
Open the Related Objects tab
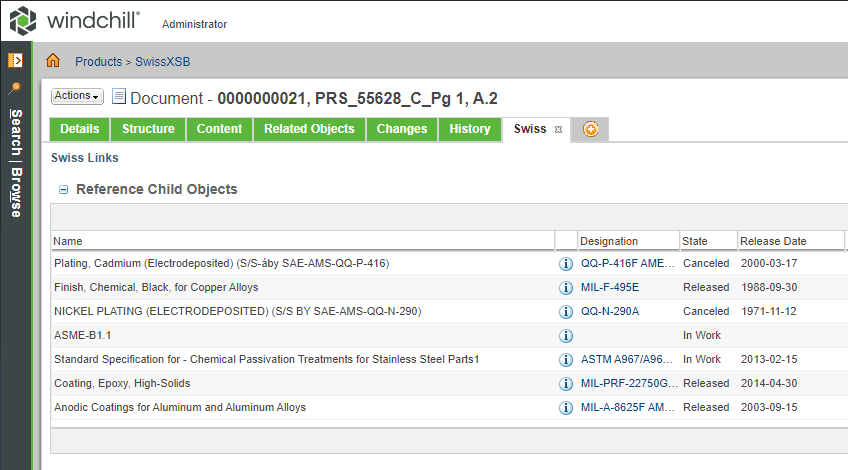point(309,129)
